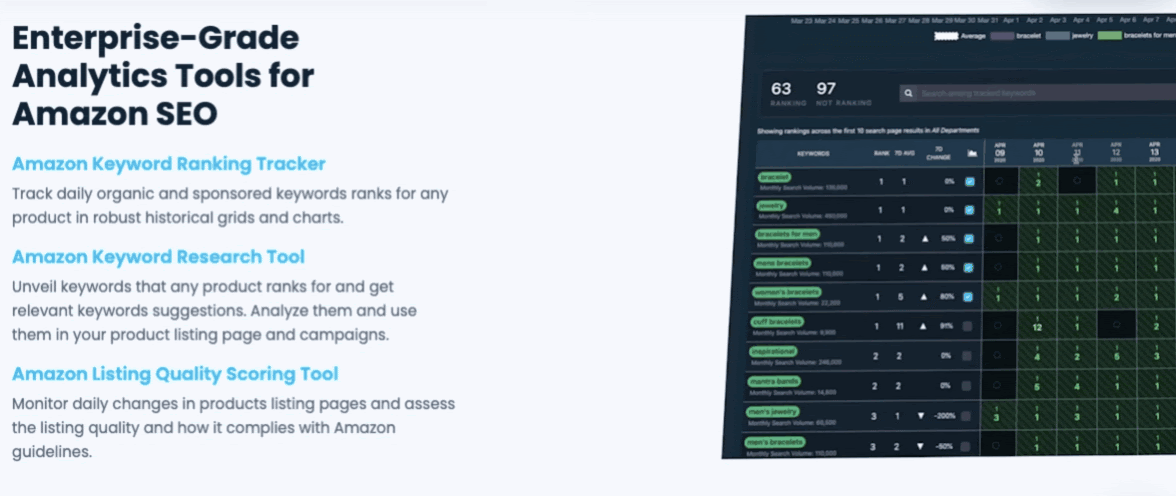Click the up arrow in mens bracelets row
1176x496 pixels.
[925, 267]
